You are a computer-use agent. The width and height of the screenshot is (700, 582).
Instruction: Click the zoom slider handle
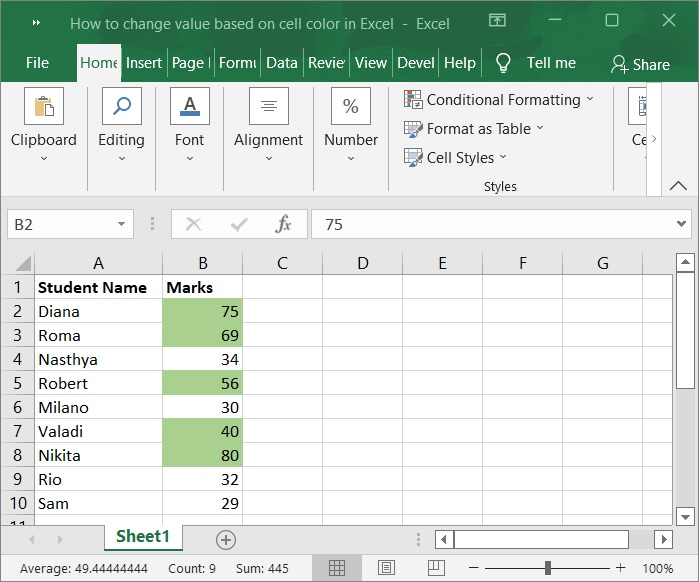pos(548,568)
